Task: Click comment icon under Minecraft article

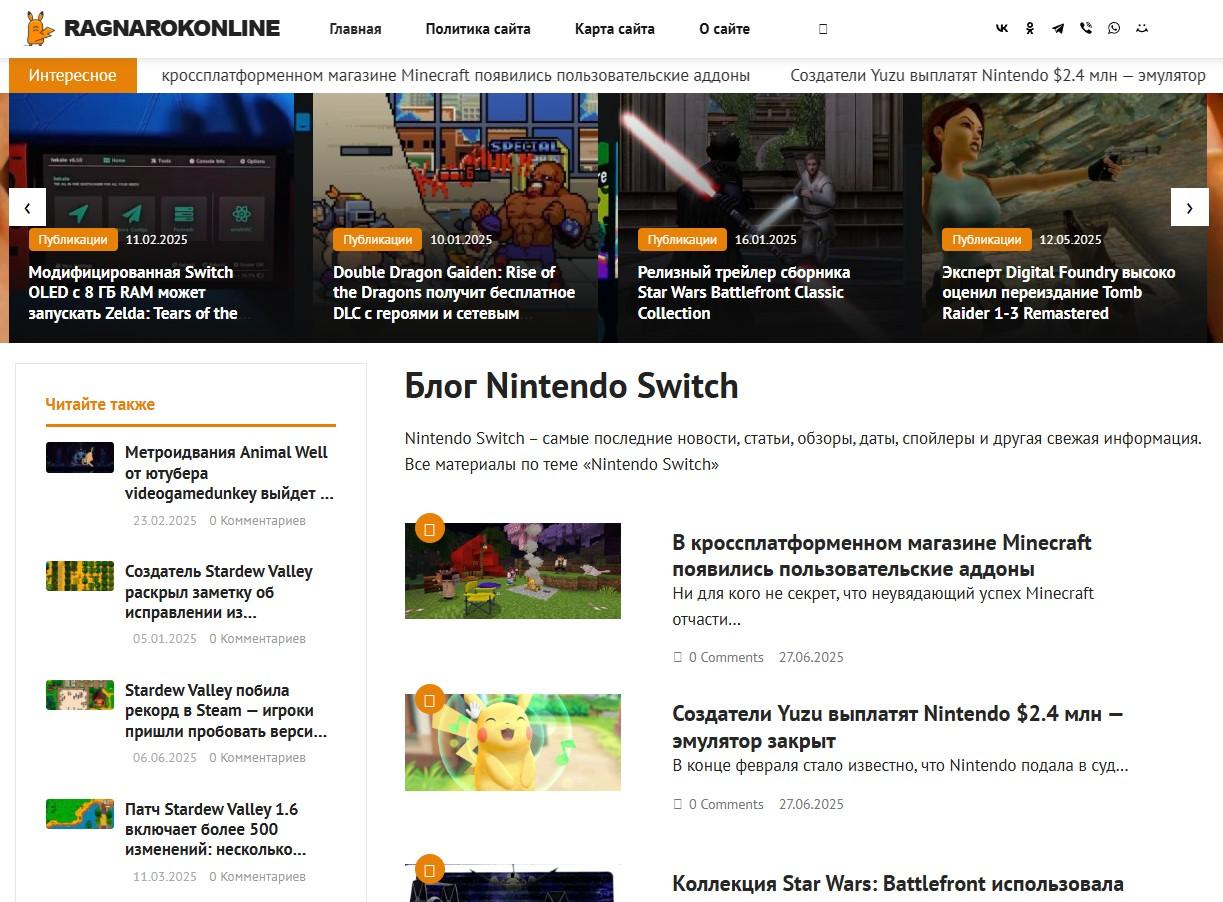Action: click(677, 657)
